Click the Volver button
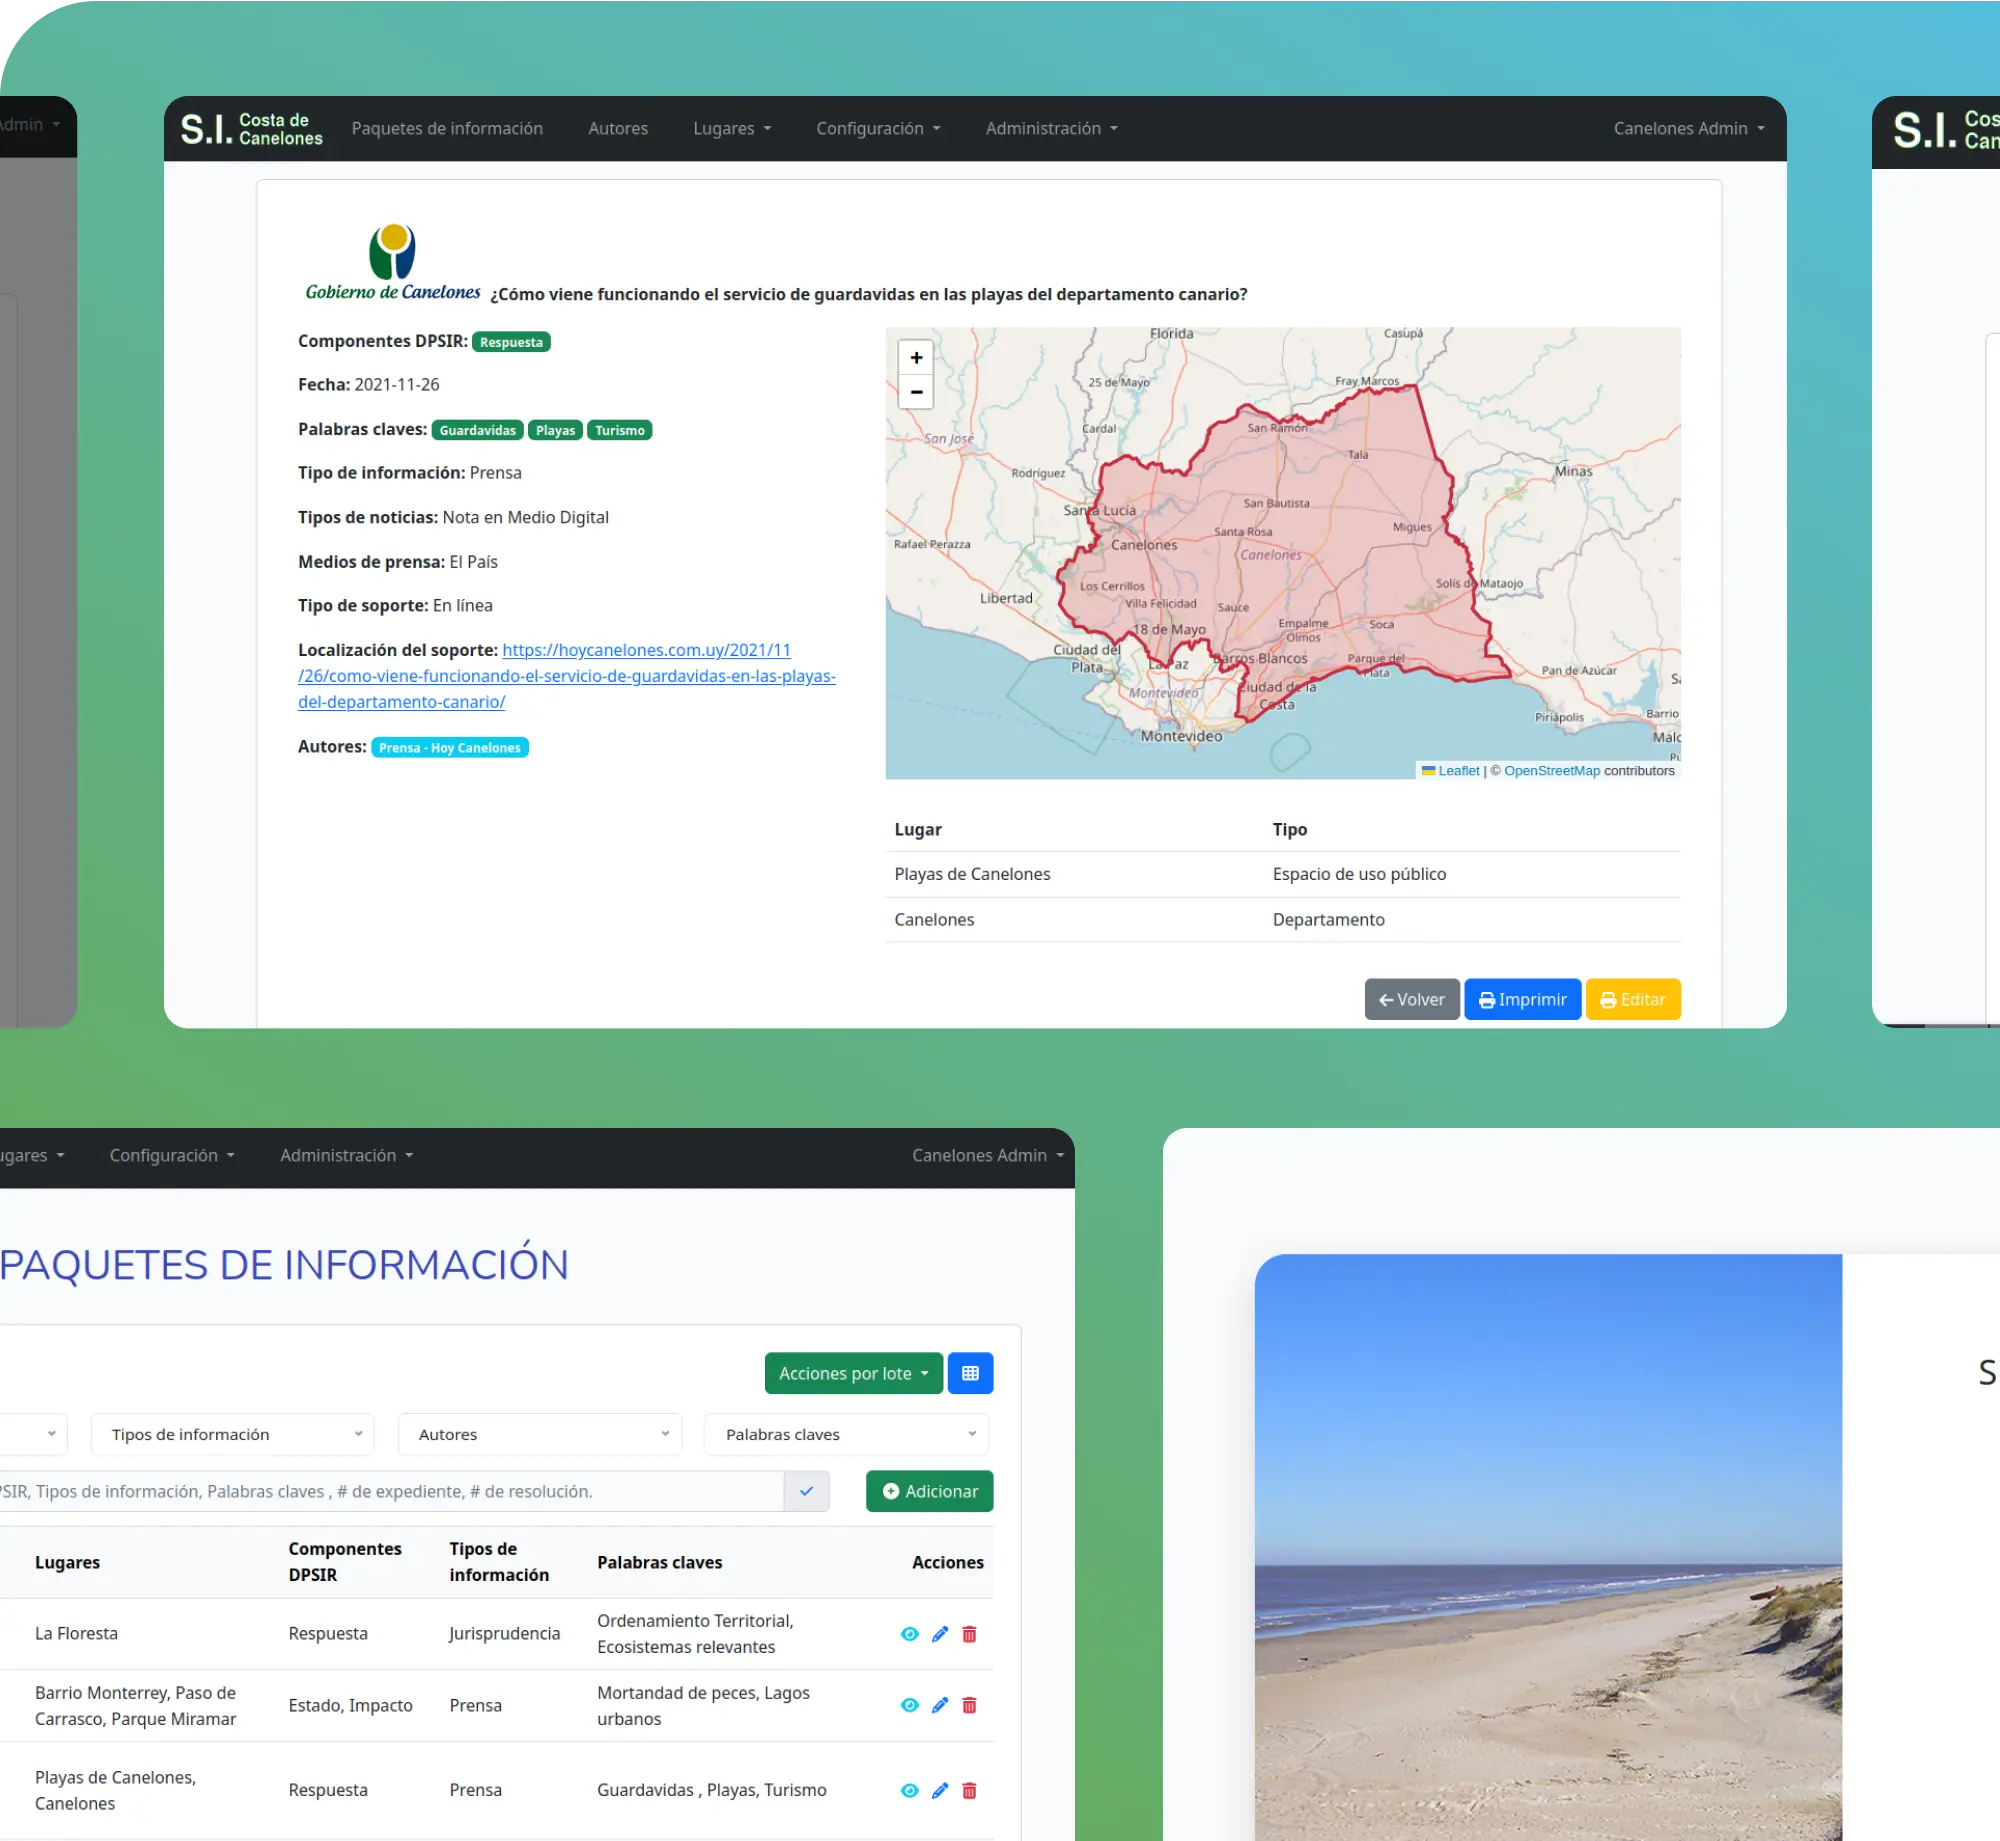Image resolution: width=2000 pixels, height=1841 pixels. tap(1411, 999)
